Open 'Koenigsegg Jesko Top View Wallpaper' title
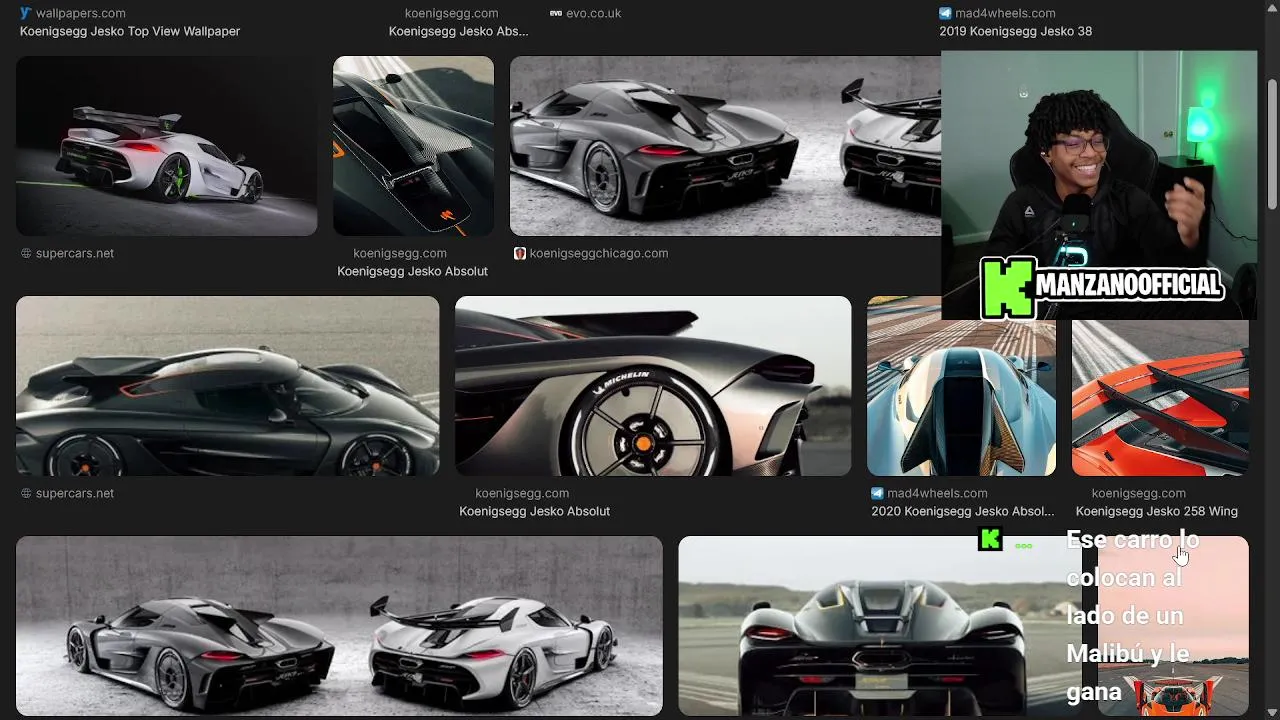 (130, 31)
